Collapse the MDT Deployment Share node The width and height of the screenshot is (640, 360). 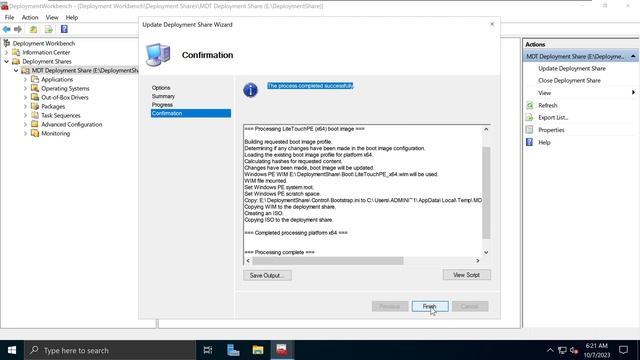click(16, 70)
